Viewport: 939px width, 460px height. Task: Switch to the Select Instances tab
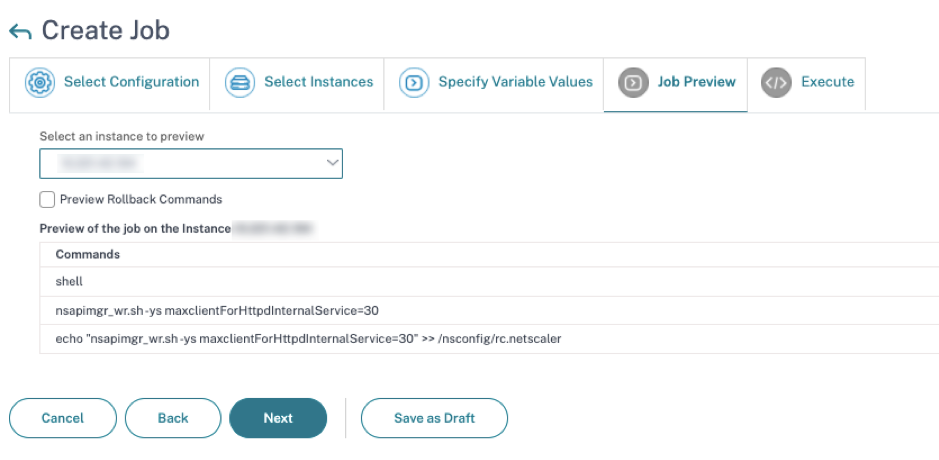point(297,84)
